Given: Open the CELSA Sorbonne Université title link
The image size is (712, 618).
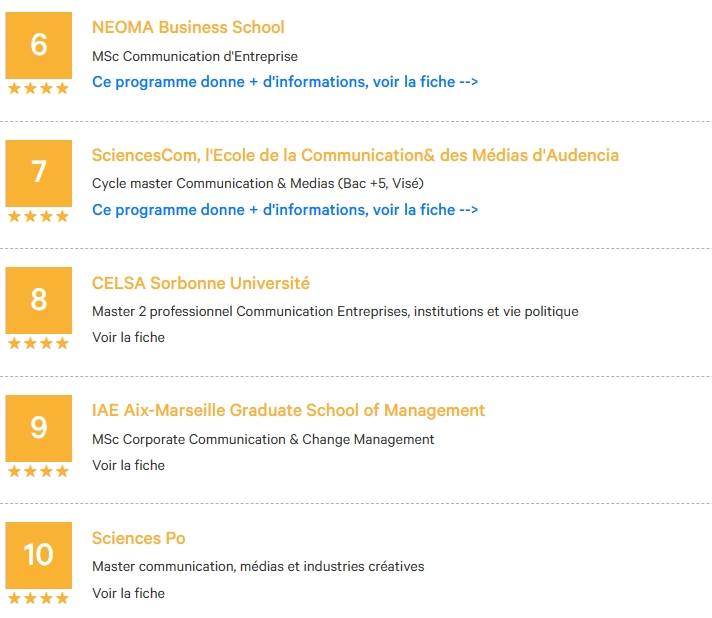Looking at the screenshot, I should coord(201,283).
